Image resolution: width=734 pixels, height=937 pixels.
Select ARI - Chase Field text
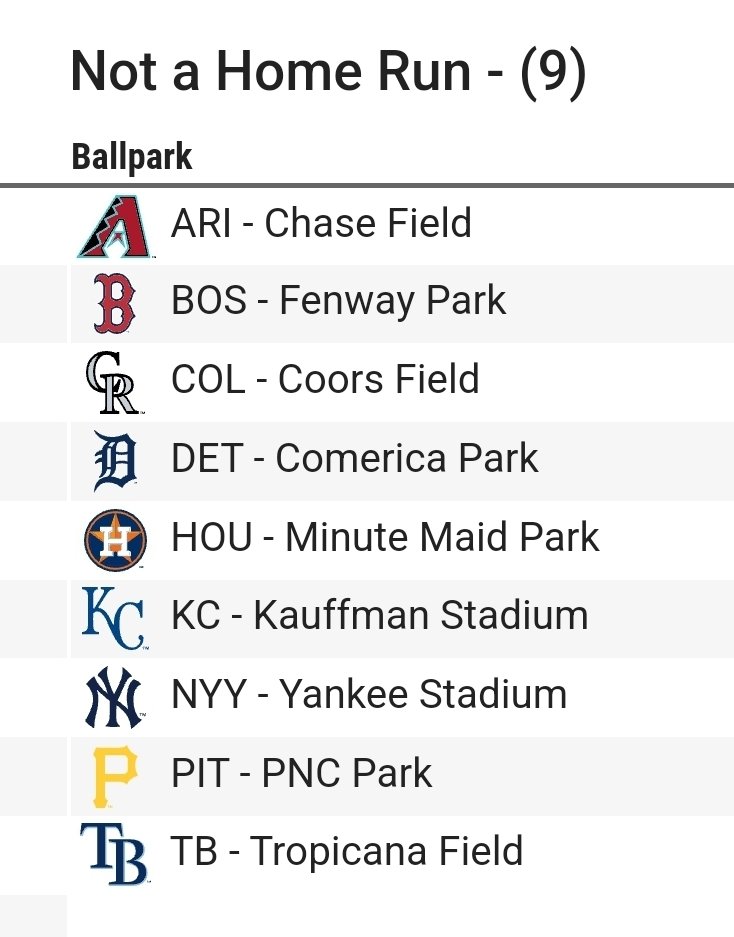point(321,223)
